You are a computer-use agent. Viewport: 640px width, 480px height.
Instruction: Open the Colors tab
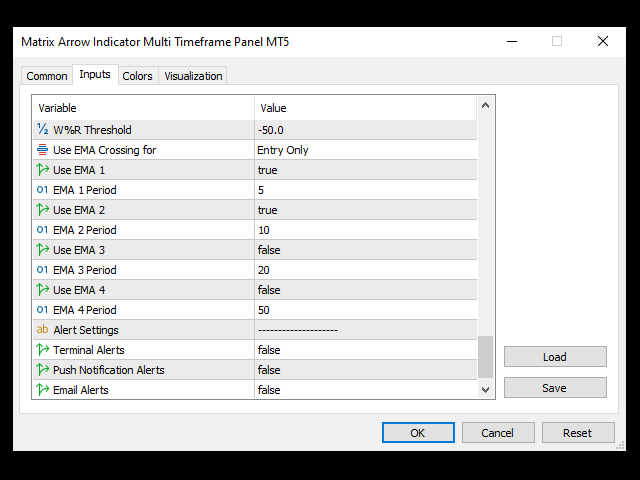coord(138,76)
